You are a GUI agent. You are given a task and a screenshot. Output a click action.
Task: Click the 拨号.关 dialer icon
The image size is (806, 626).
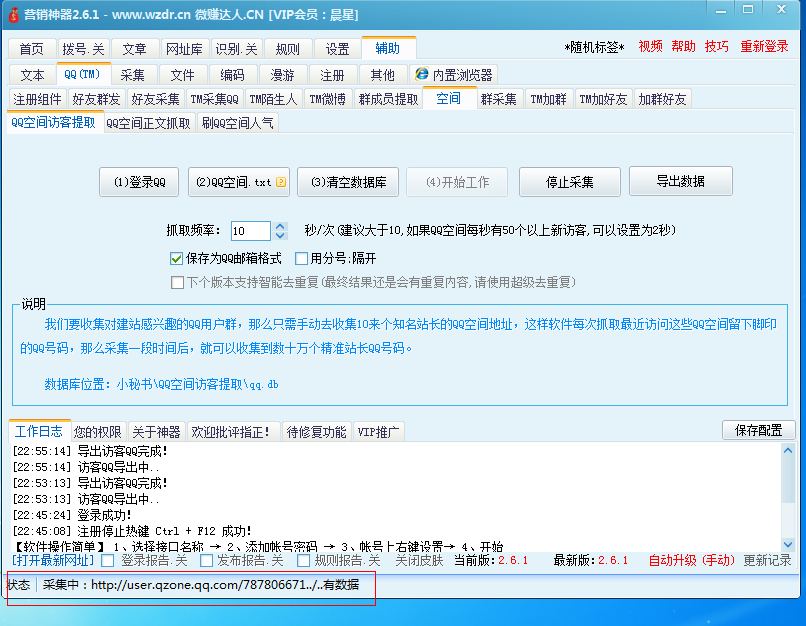82,47
